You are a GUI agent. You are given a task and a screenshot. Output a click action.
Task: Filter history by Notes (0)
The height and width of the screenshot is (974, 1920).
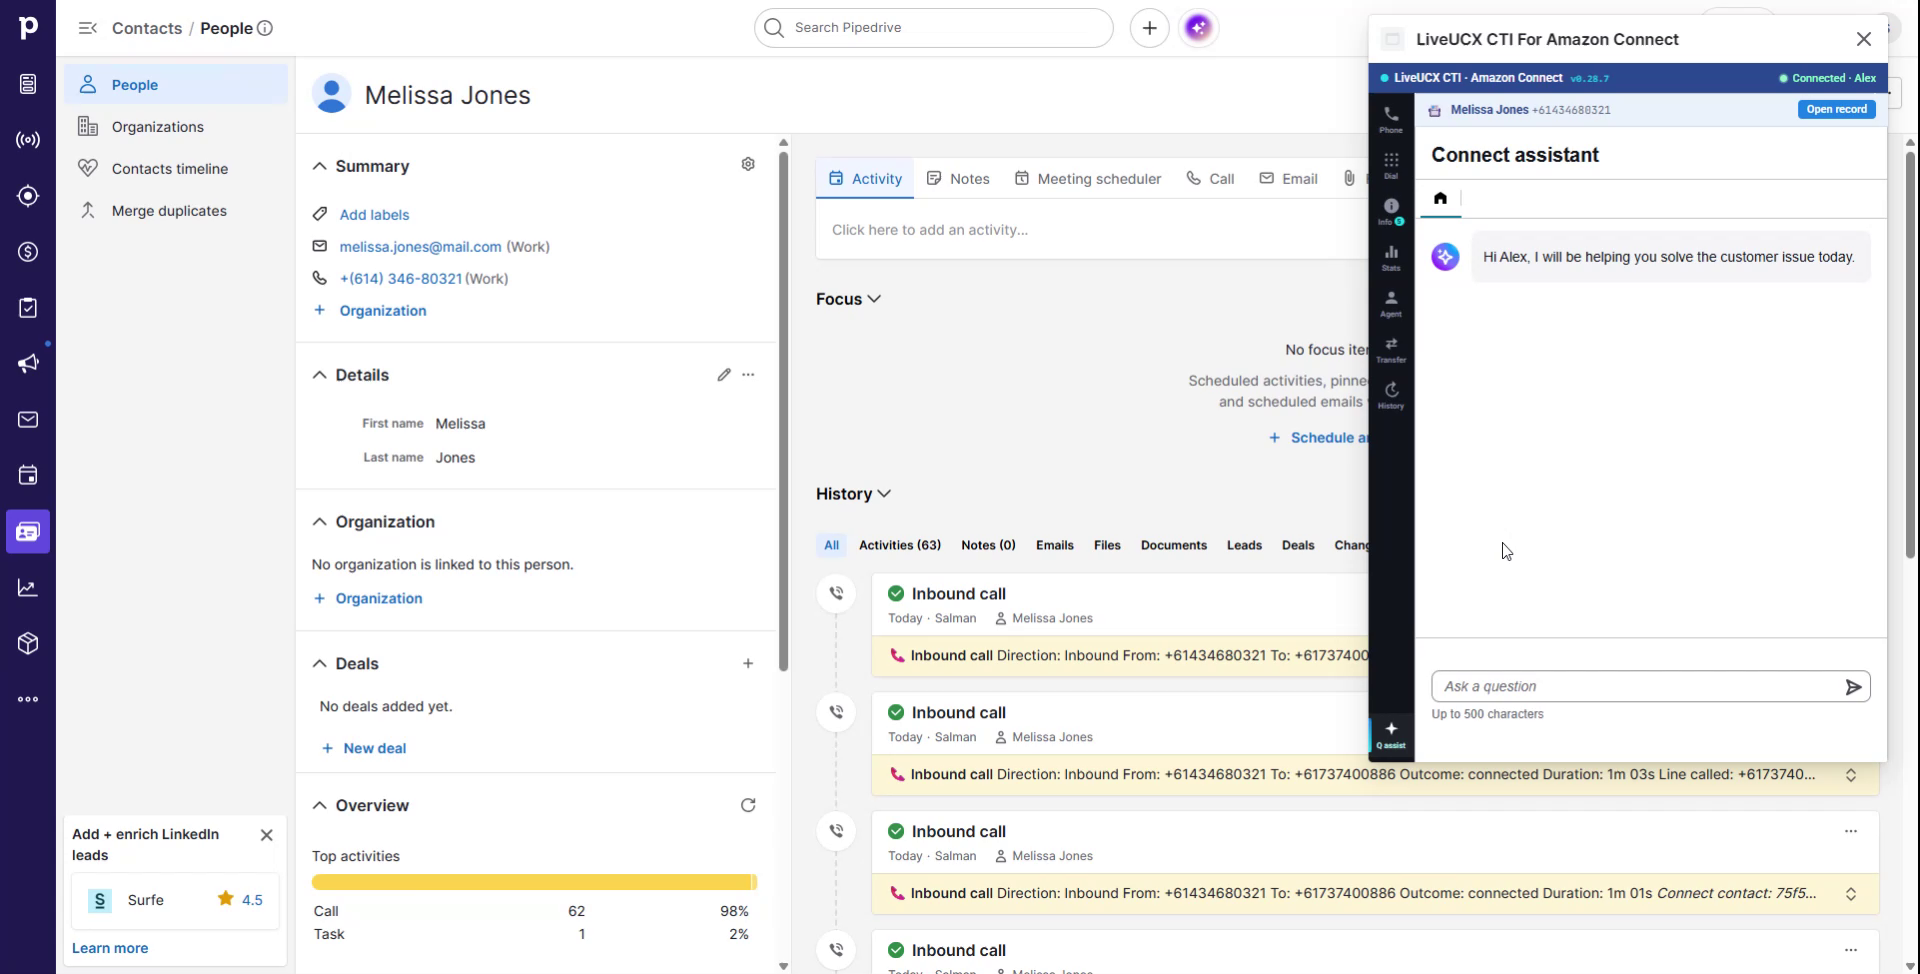[x=988, y=545]
